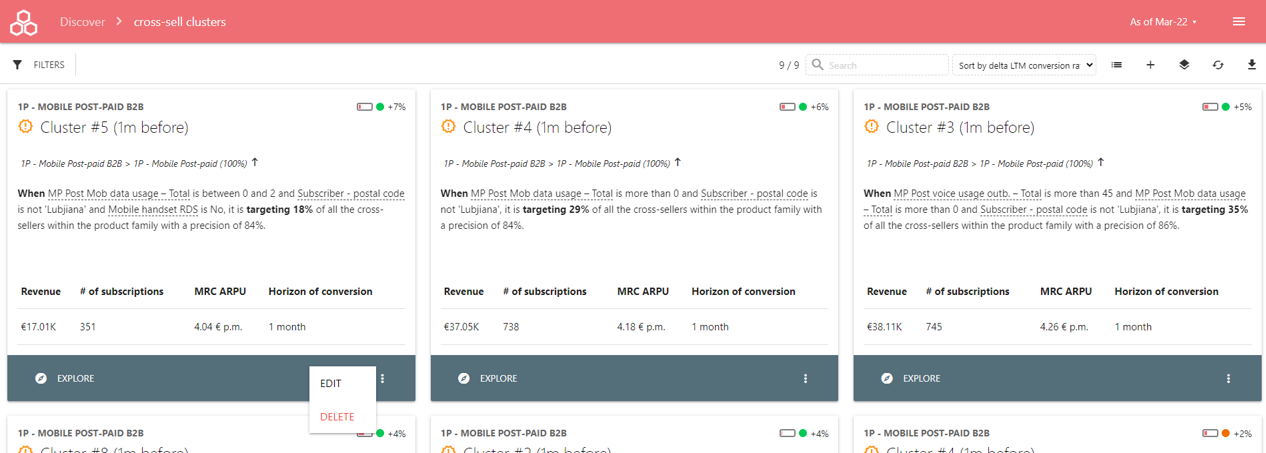Click the add cluster plus icon
The height and width of the screenshot is (453, 1266).
tap(1150, 65)
